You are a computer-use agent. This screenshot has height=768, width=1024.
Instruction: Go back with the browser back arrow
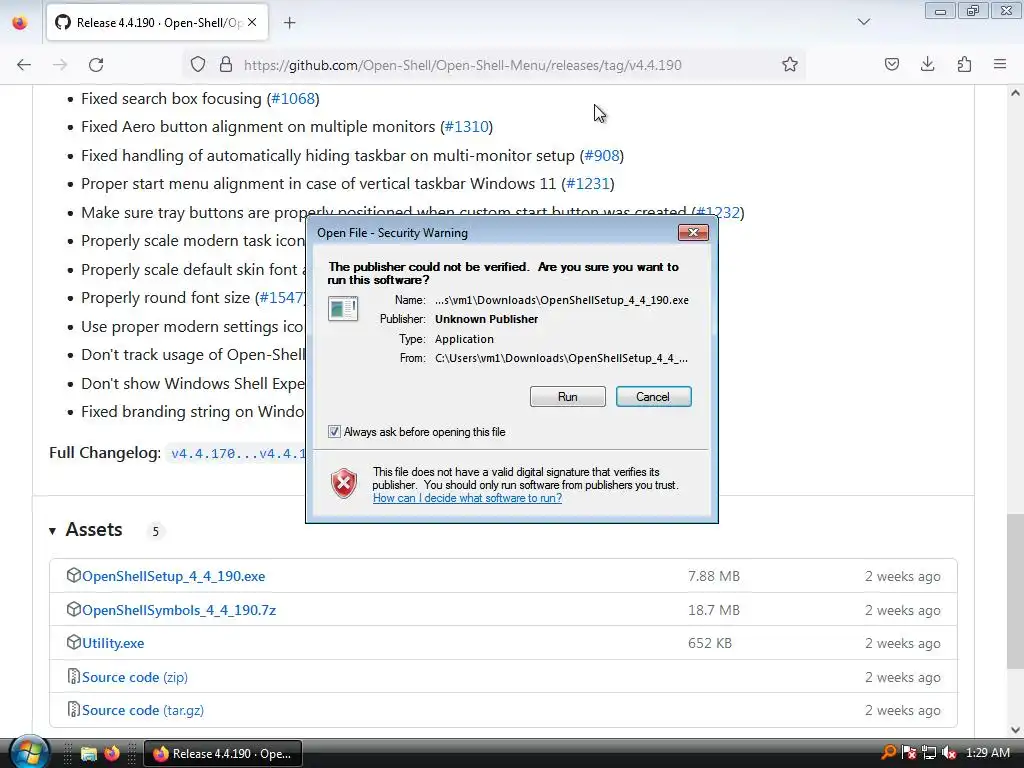[x=24, y=65]
